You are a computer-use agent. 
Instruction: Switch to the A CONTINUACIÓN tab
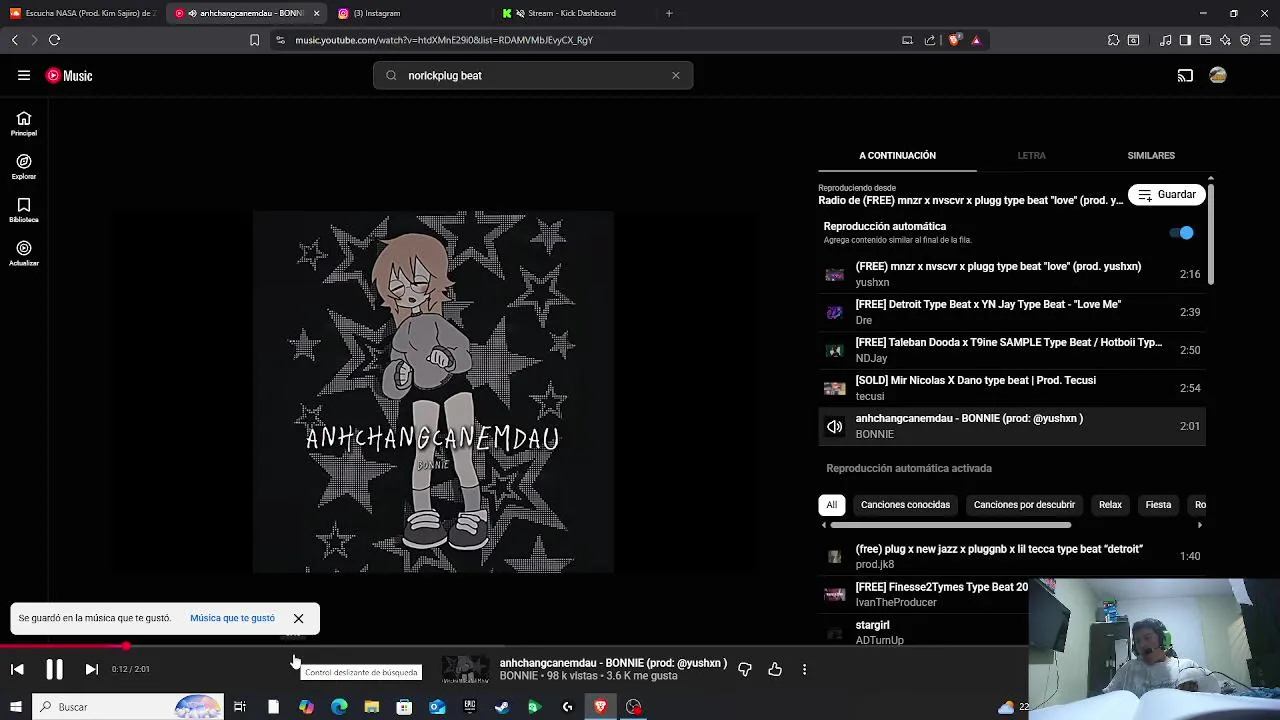tap(897, 155)
